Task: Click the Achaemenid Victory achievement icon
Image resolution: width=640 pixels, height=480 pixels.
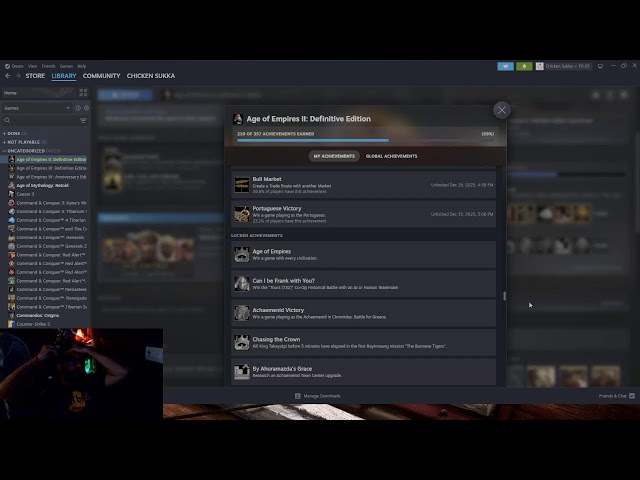Action: click(242, 313)
